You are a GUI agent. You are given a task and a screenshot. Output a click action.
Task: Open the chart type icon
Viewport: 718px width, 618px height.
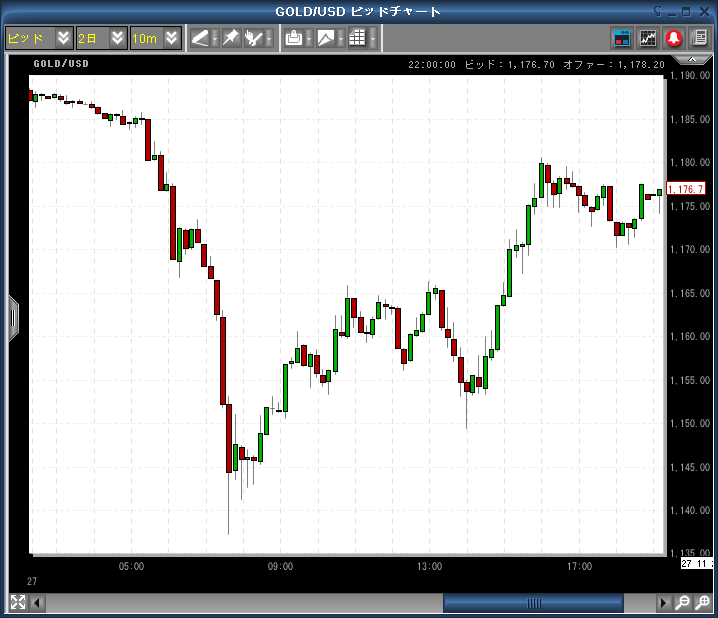(326, 38)
